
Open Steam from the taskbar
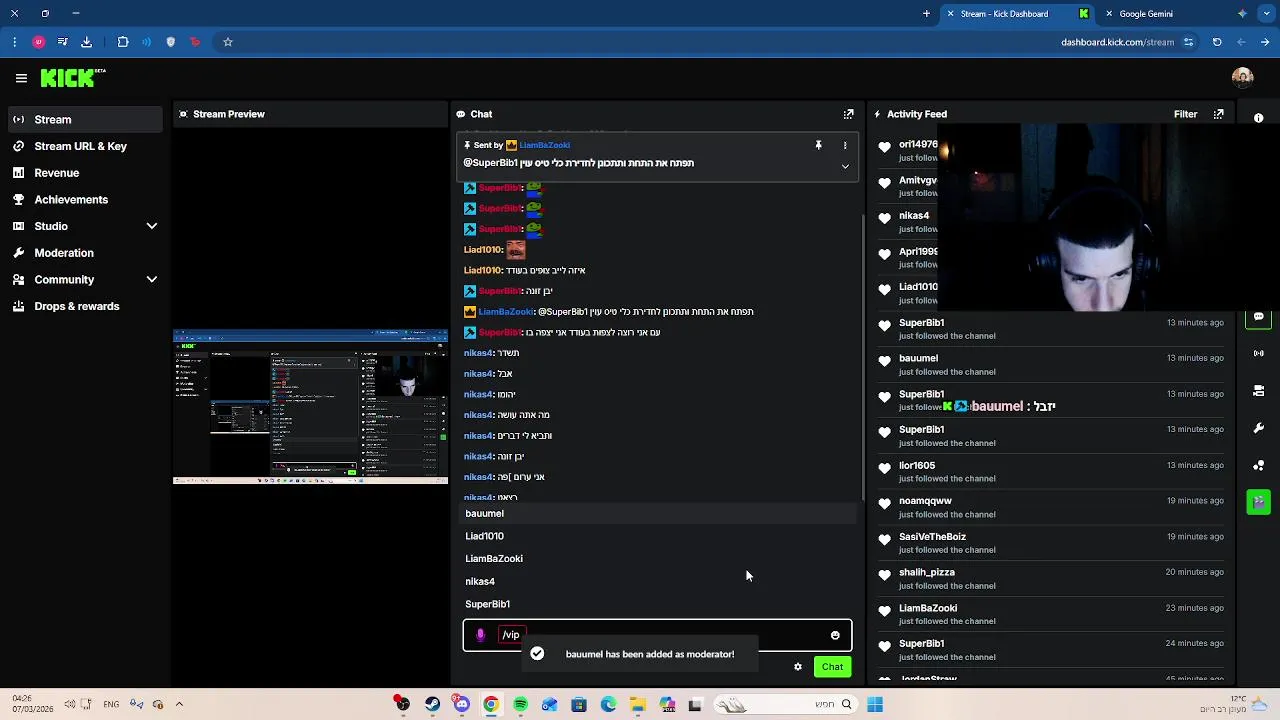432,705
